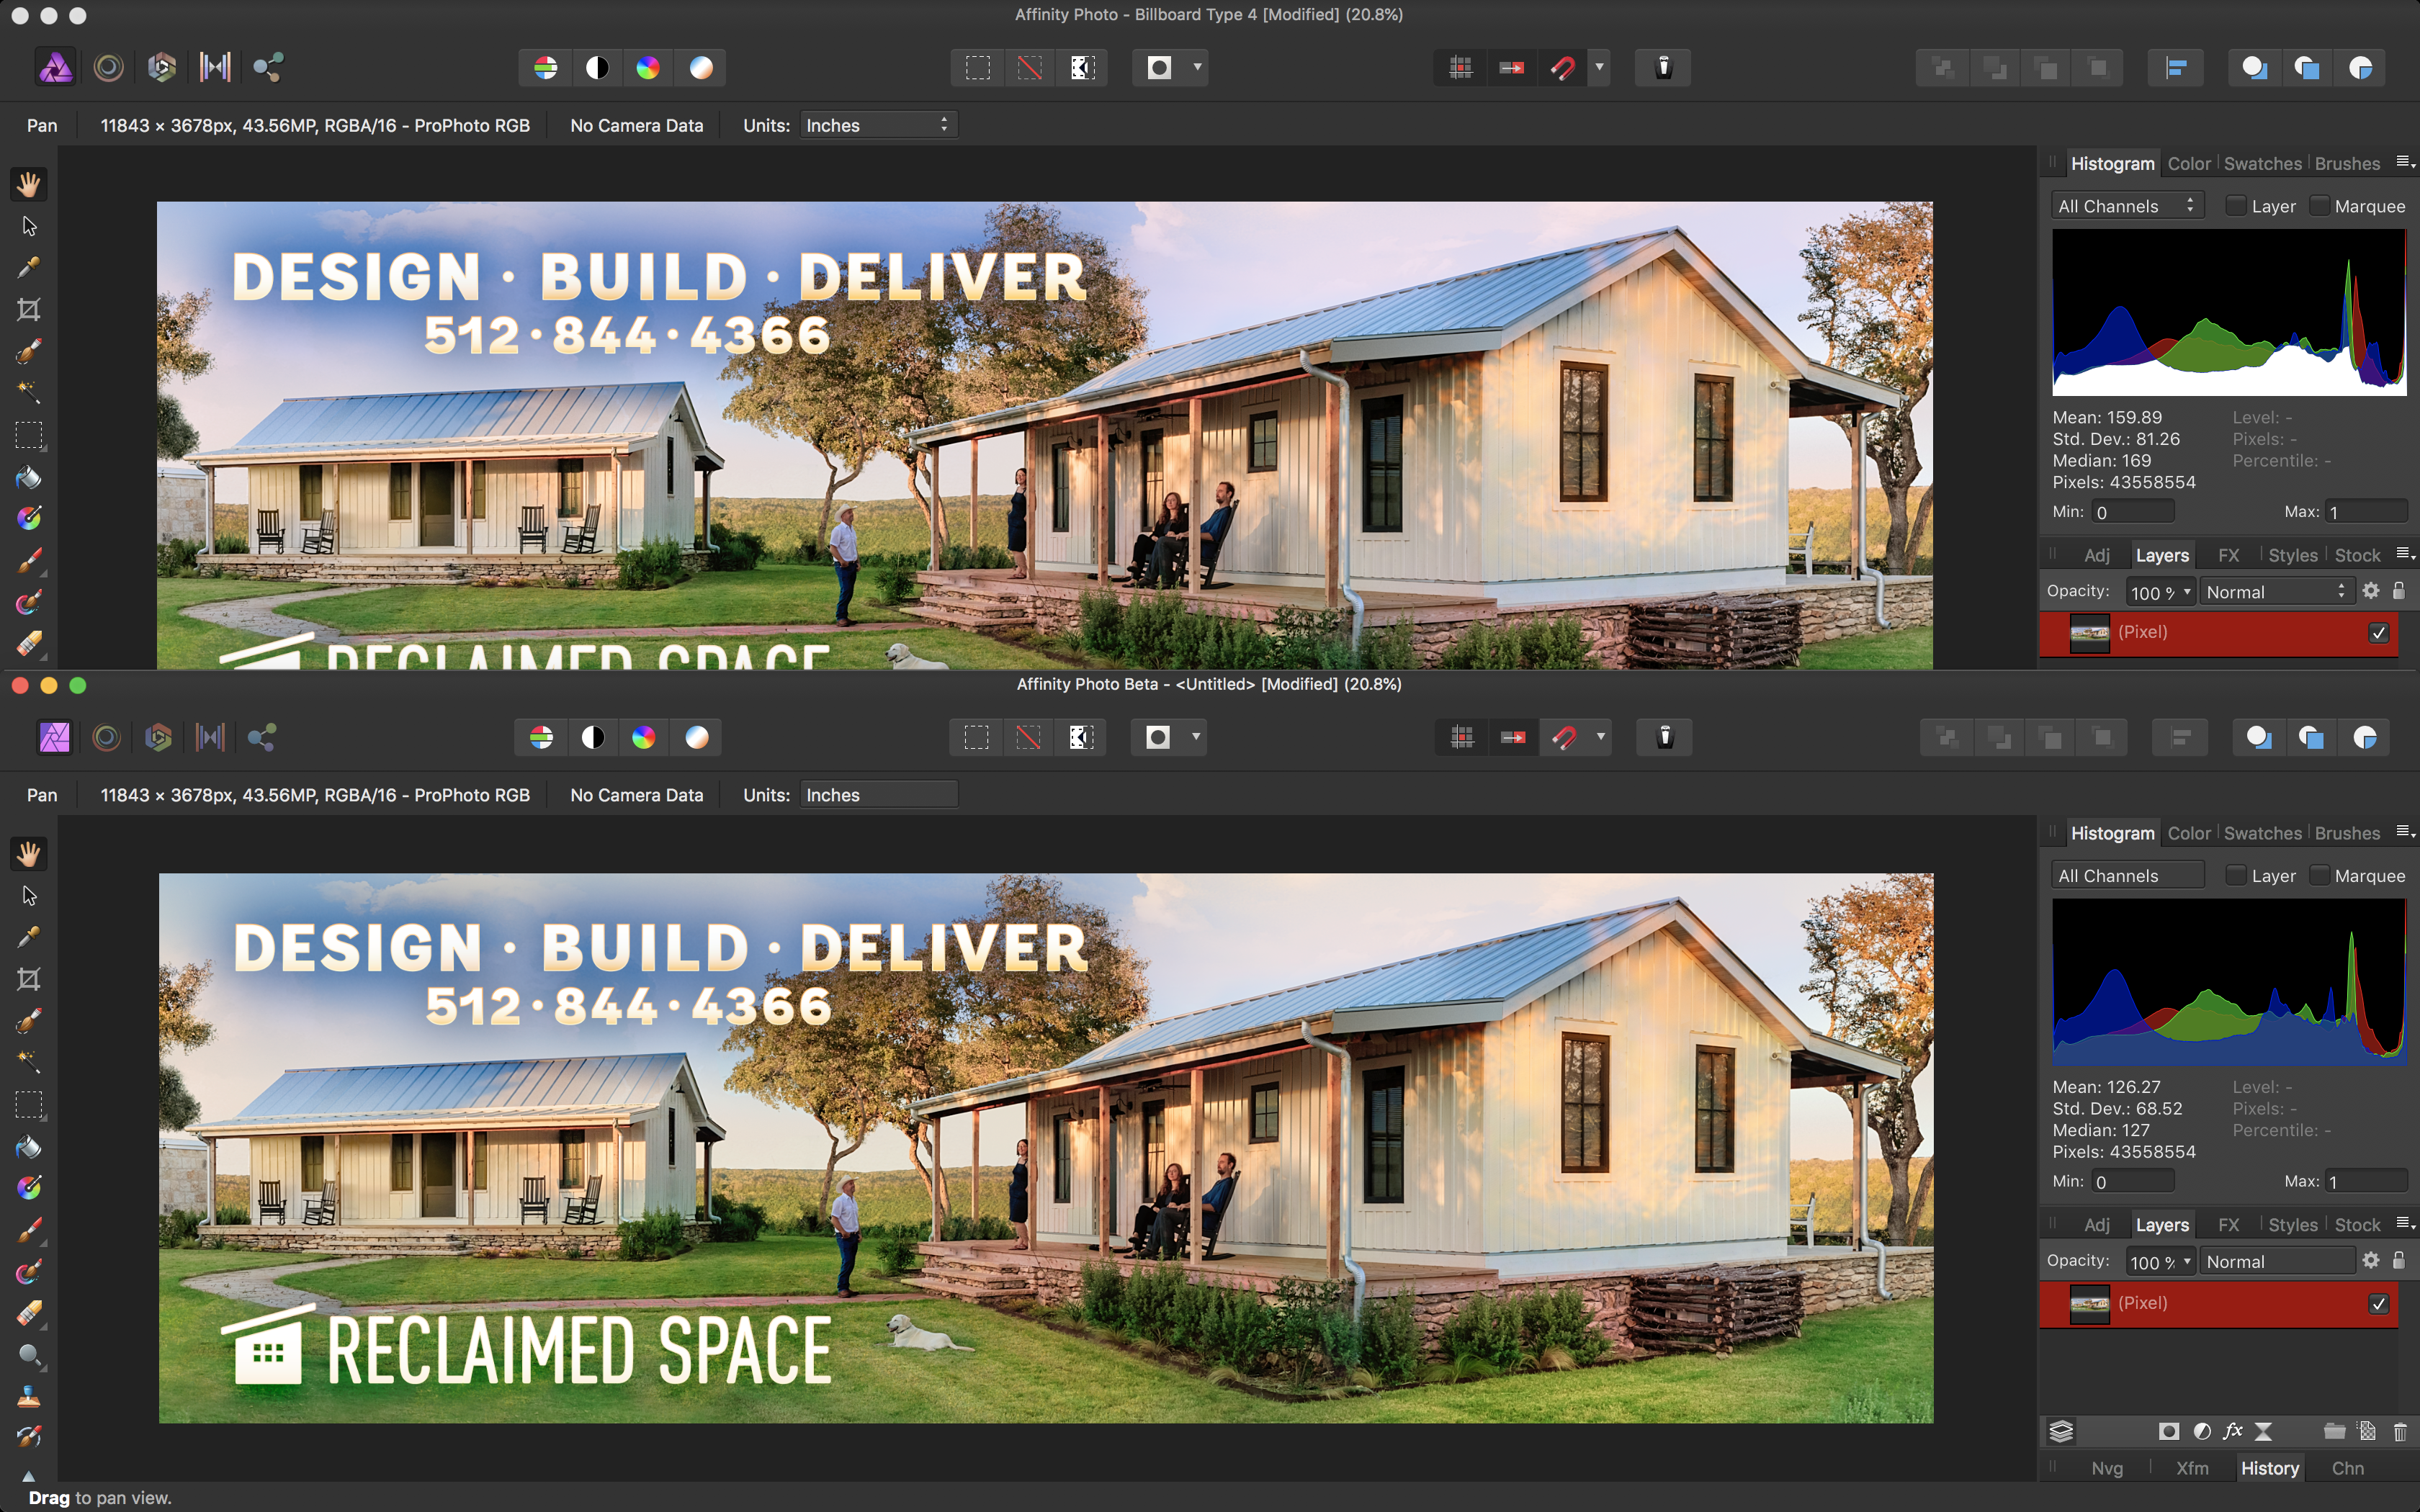The image size is (2420, 1512).
Task: Hide Pixel layer in top window
Action: point(2379,633)
